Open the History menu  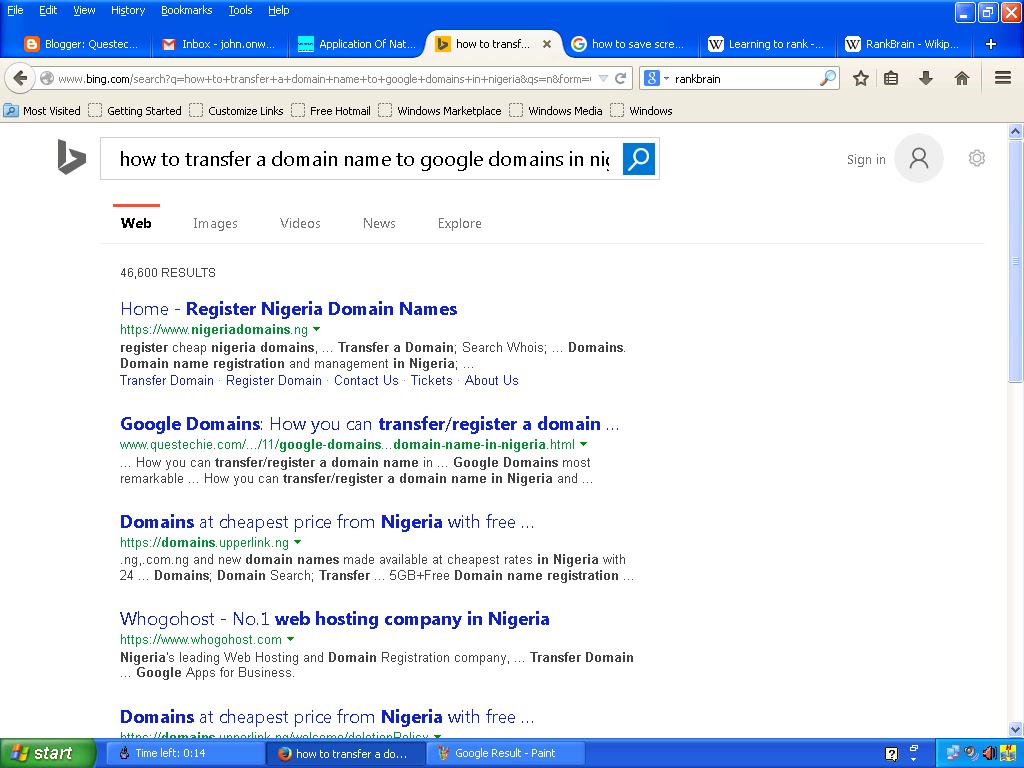click(x=128, y=10)
